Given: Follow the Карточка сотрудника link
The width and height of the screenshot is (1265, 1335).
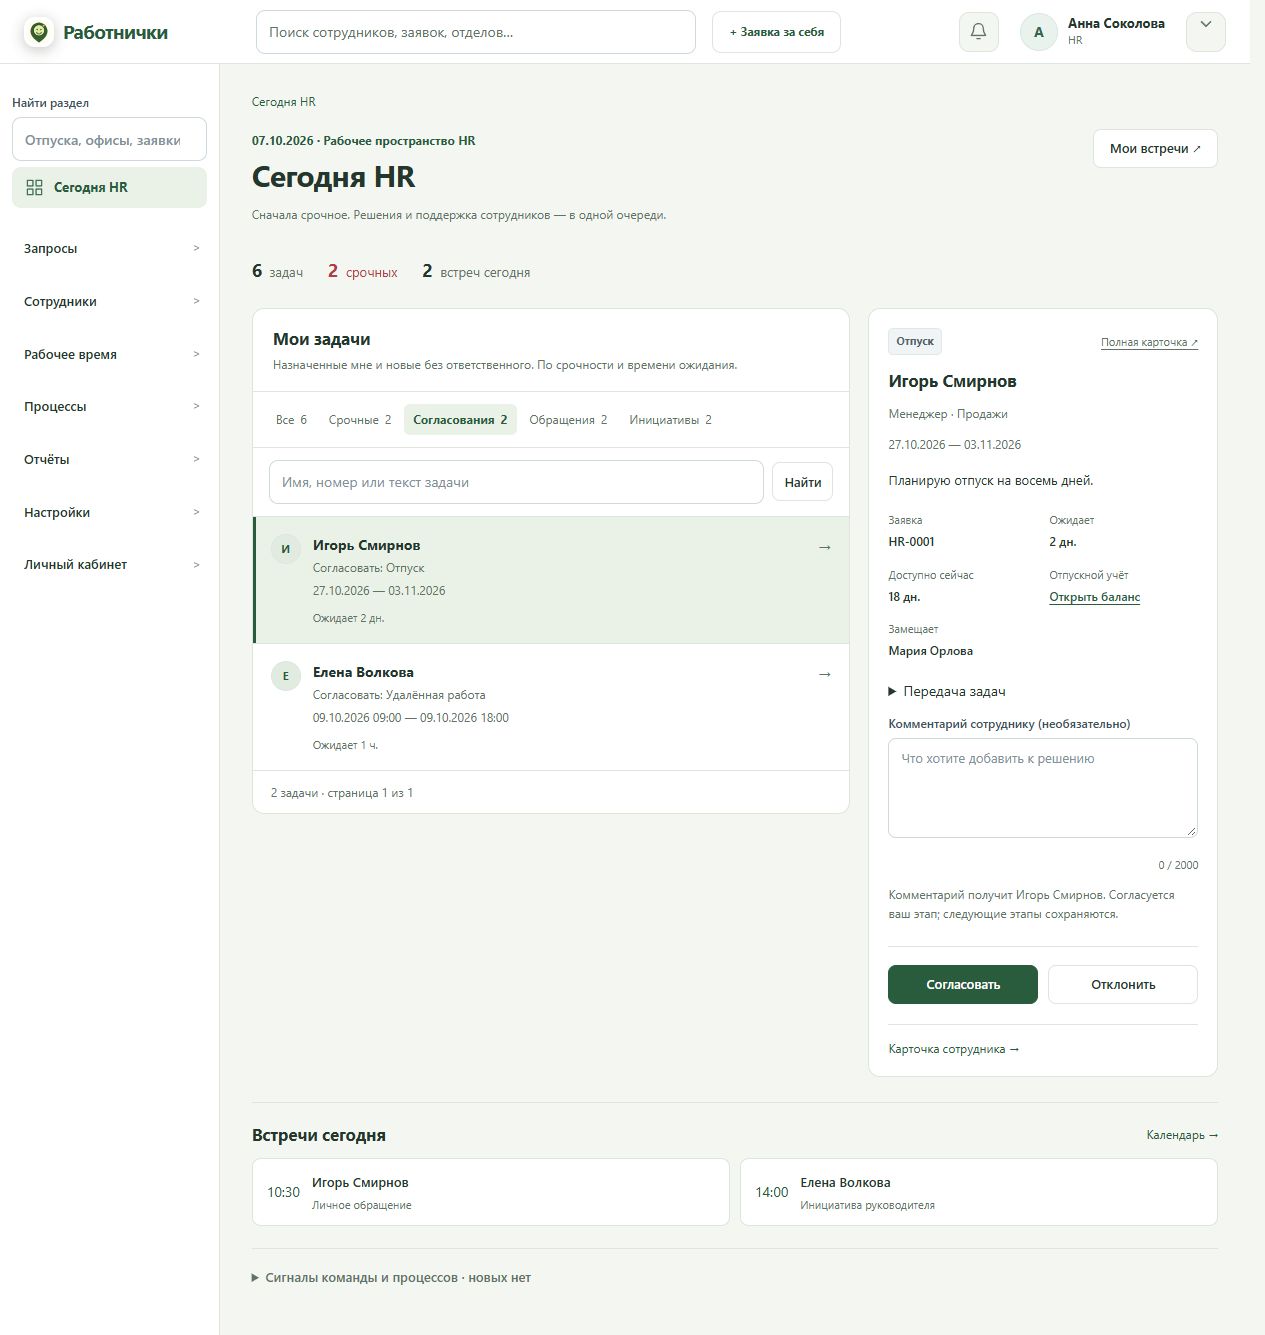Looking at the screenshot, I should point(954,1049).
